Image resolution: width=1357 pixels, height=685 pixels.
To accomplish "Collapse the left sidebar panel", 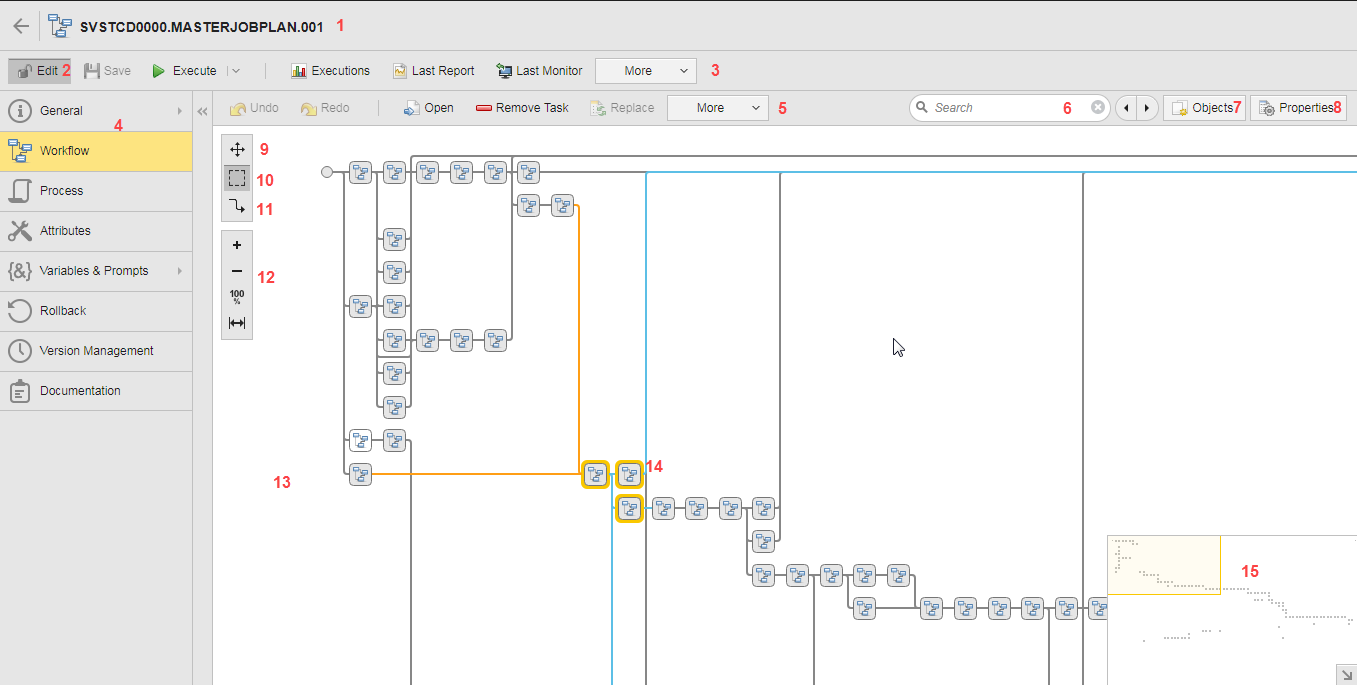I will (x=202, y=111).
